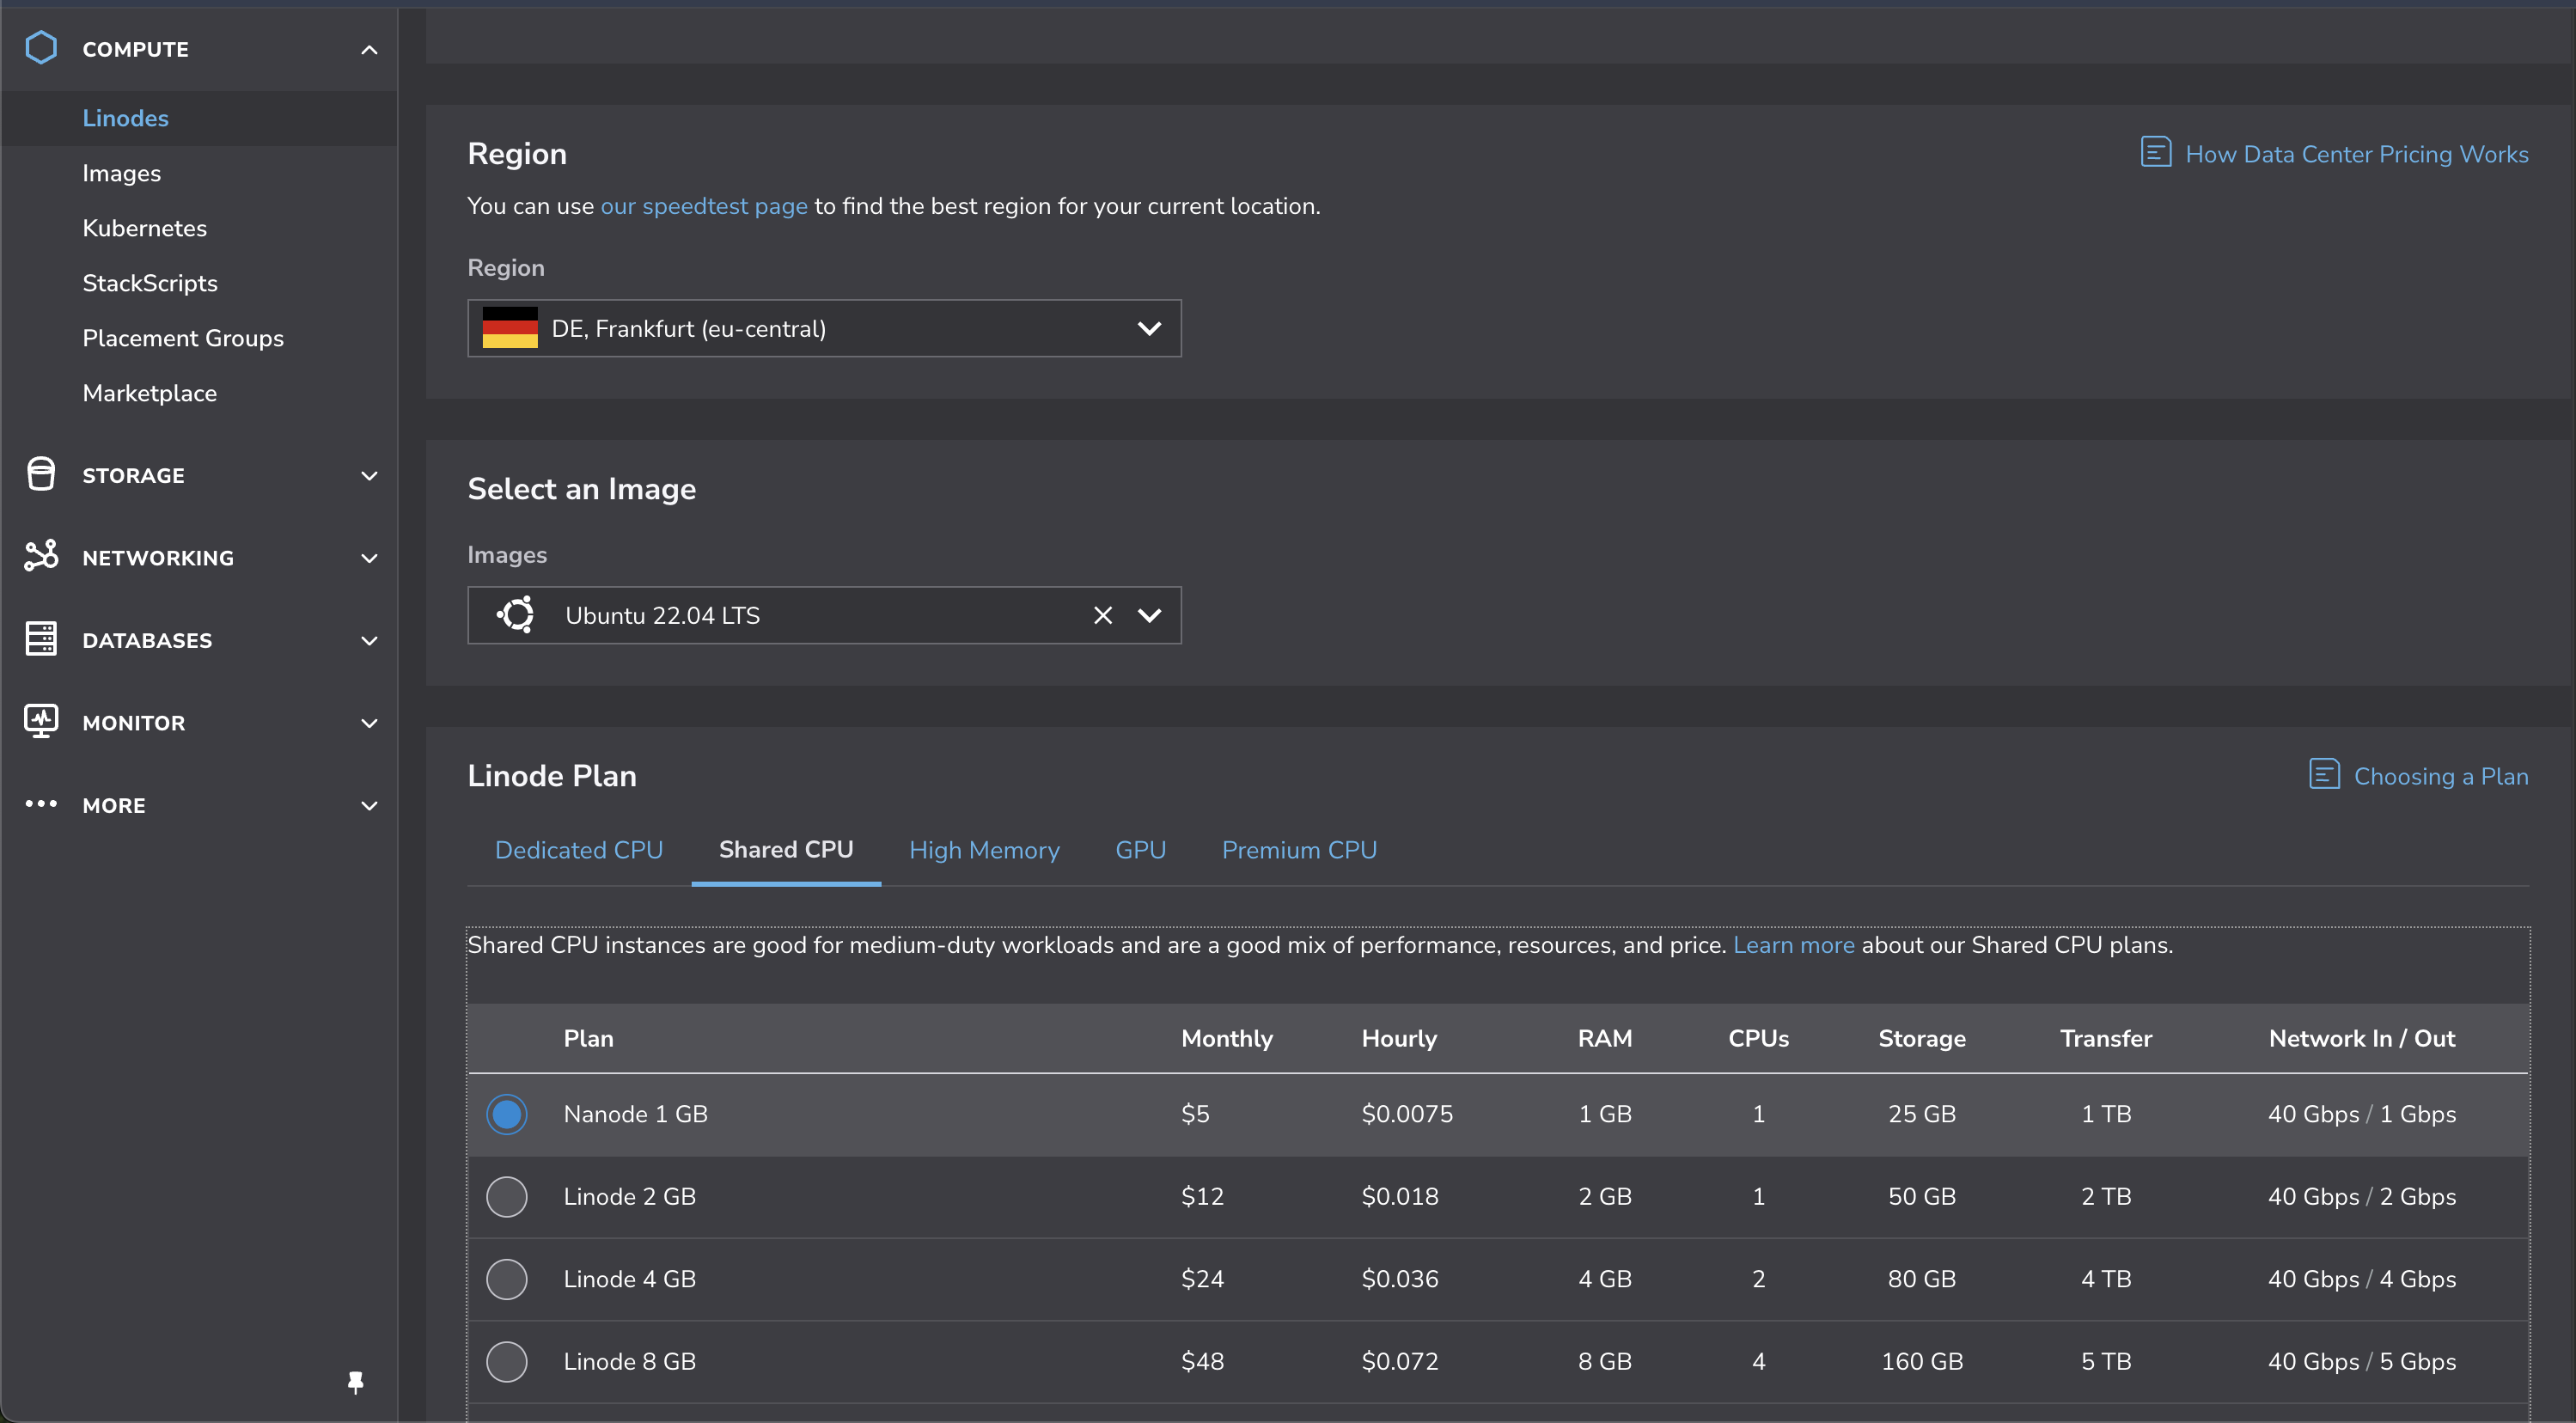
Task: Collapse the Compute section chevron
Action: [369, 49]
